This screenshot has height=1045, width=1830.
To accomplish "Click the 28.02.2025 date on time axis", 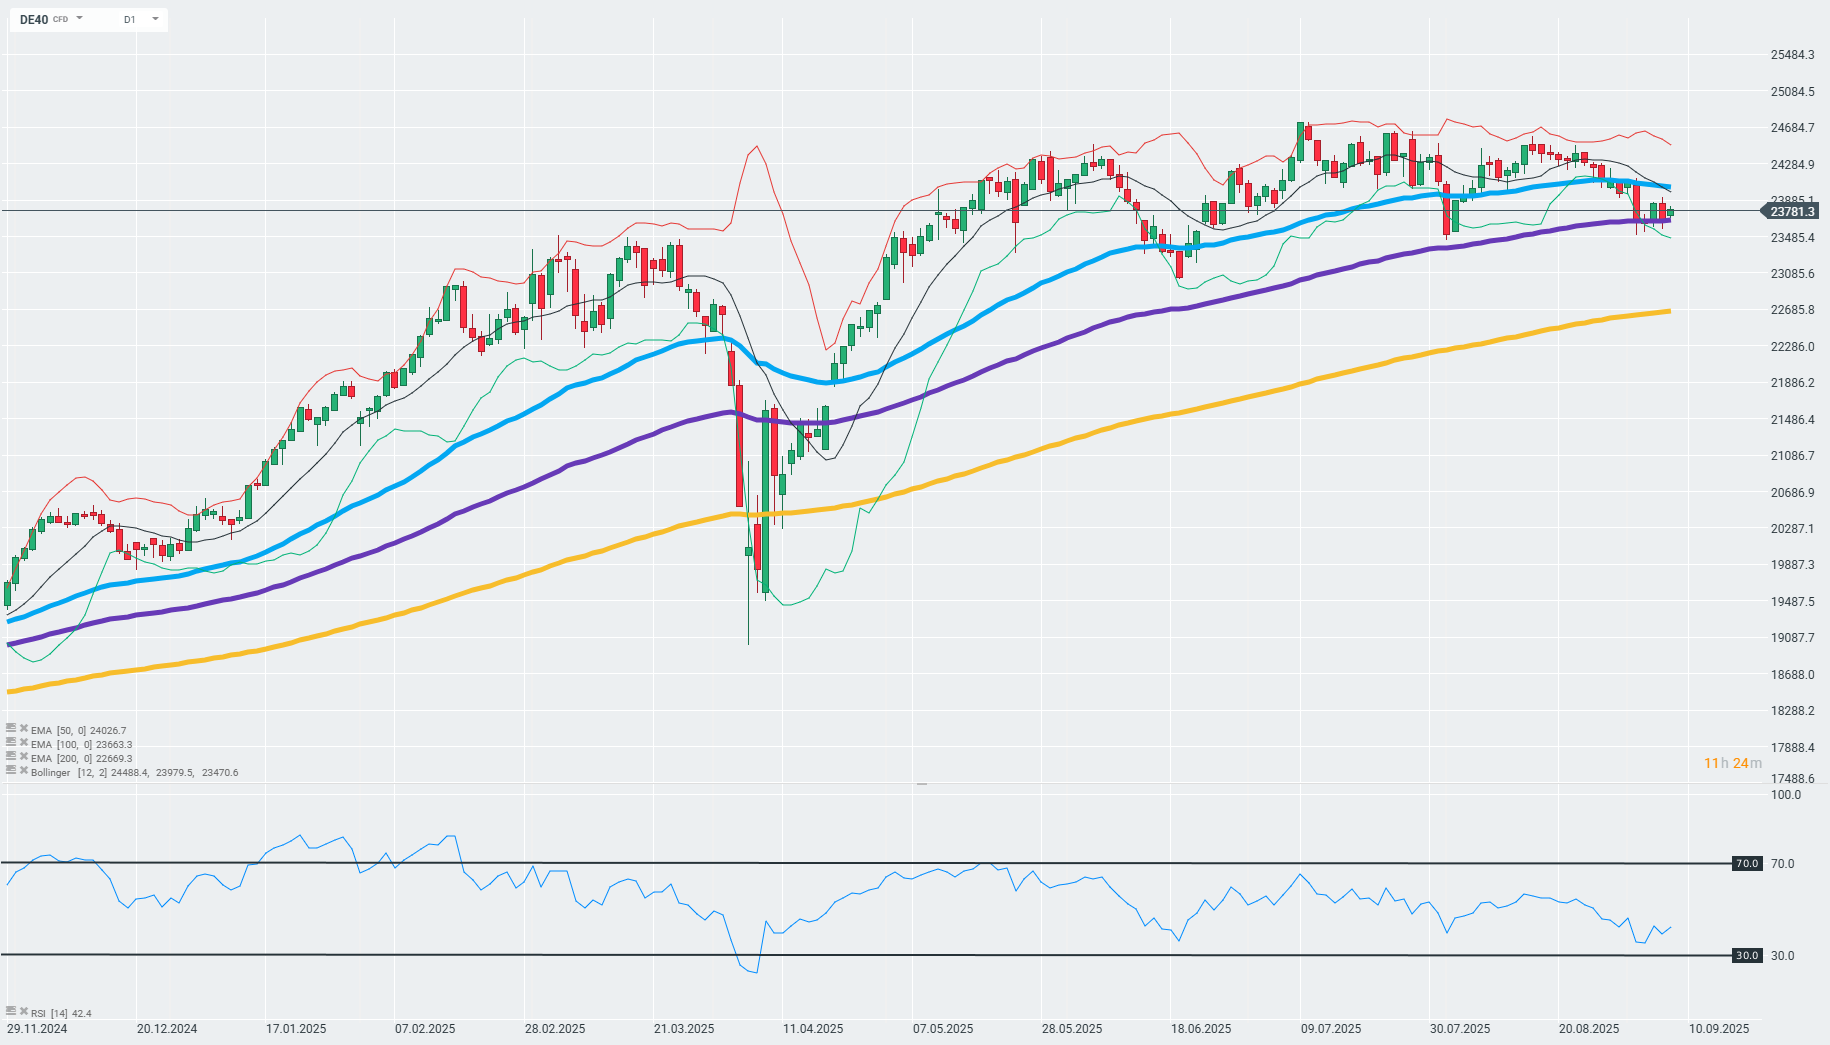I will 555,1029.
